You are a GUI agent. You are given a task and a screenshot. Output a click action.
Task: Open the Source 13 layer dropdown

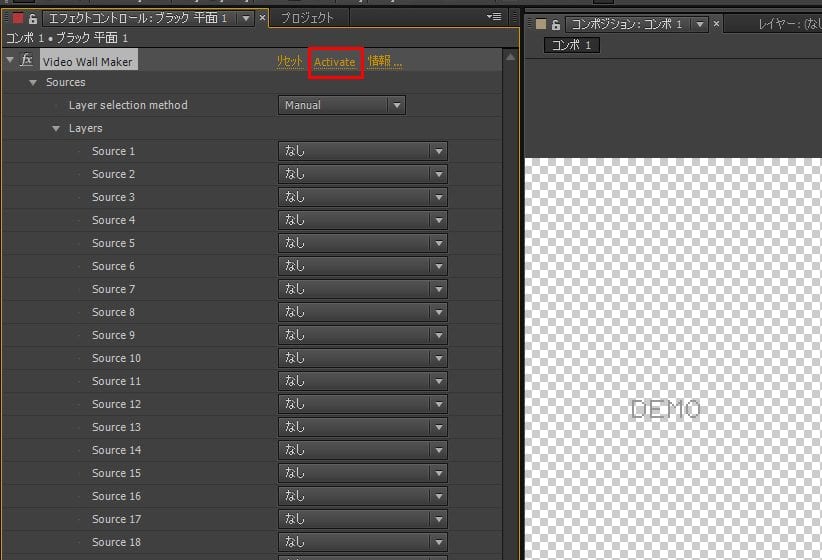[363, 427]
